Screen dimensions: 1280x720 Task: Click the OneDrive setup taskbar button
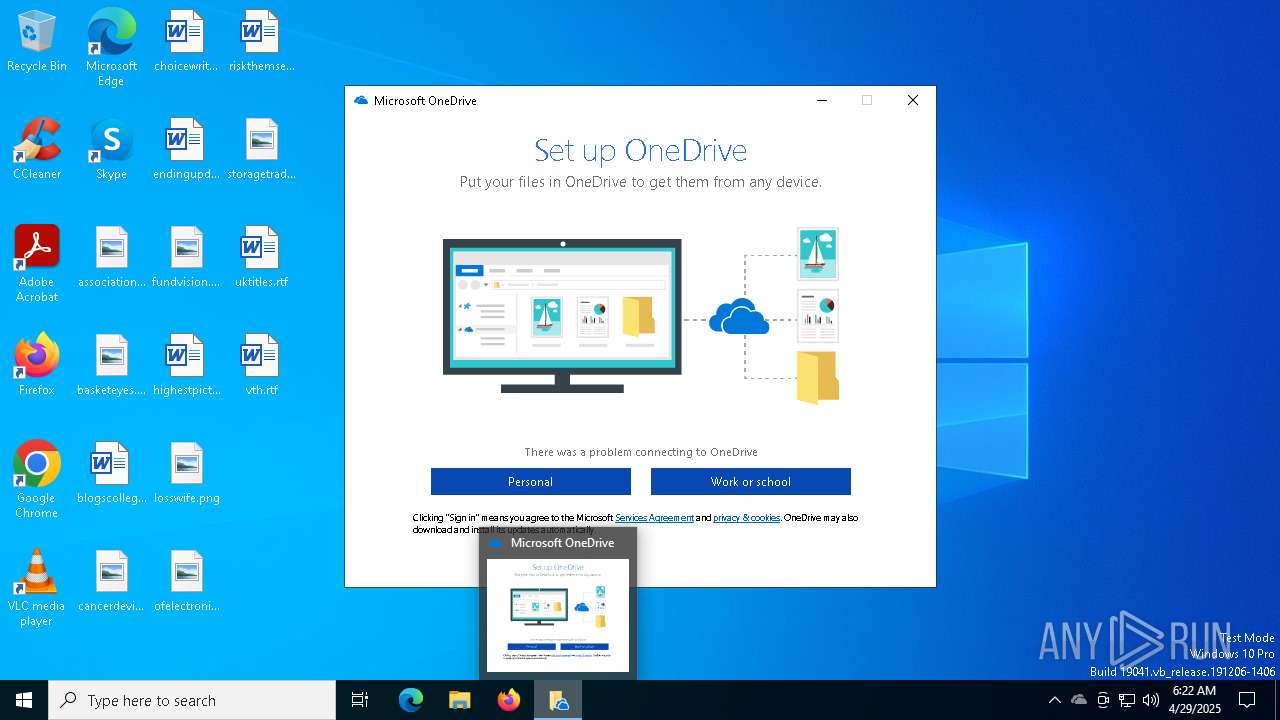[x=558, y=700]
